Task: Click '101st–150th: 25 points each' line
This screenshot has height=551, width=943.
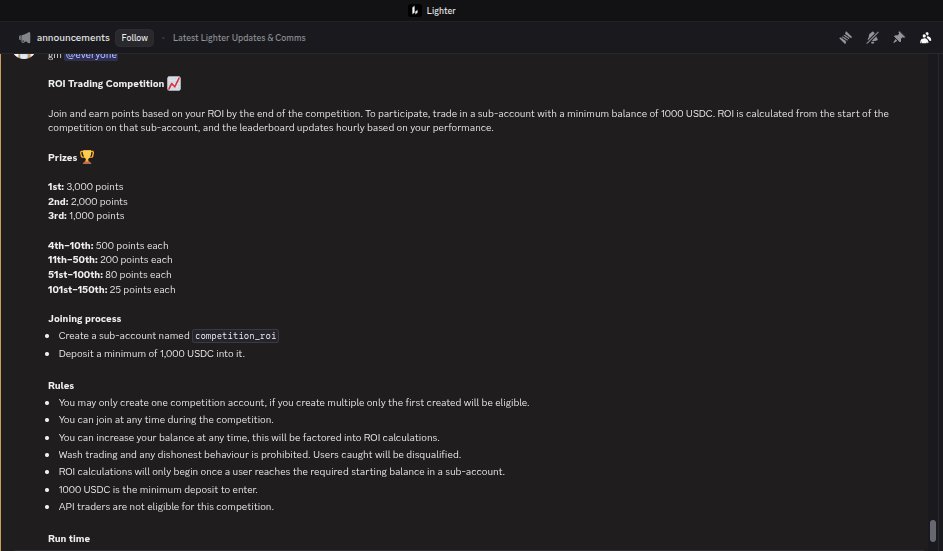Action: pyautogui.click(x=112, y=289)
